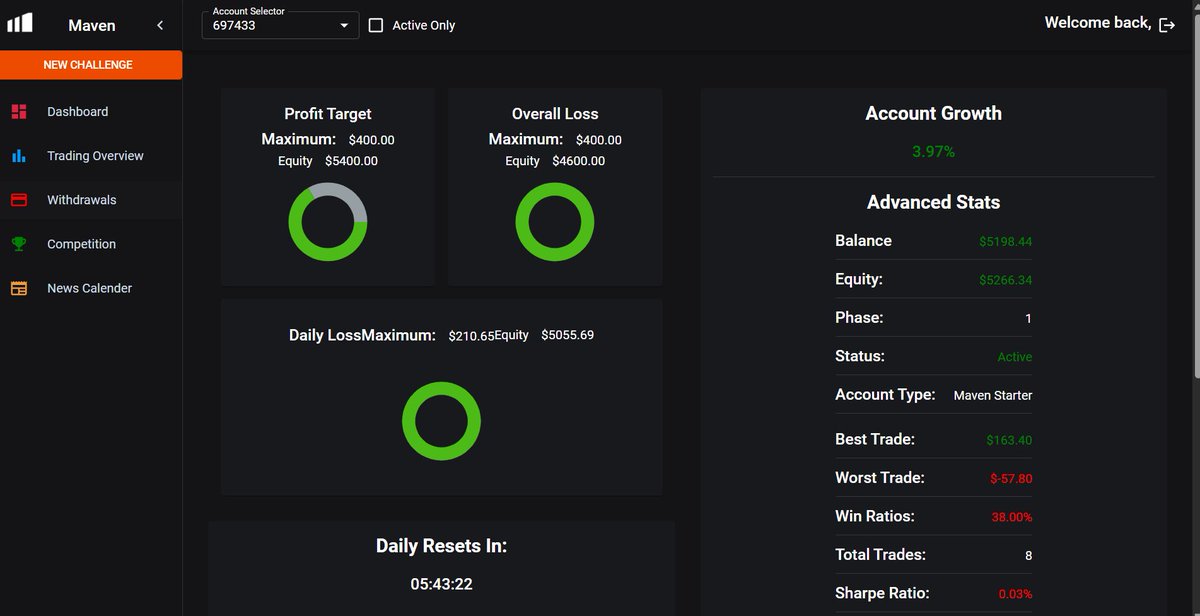The image size is (1200, 616).
Task: Click the Daily Resets countdown 05:43:22
Action: click(x=441, y=584)
